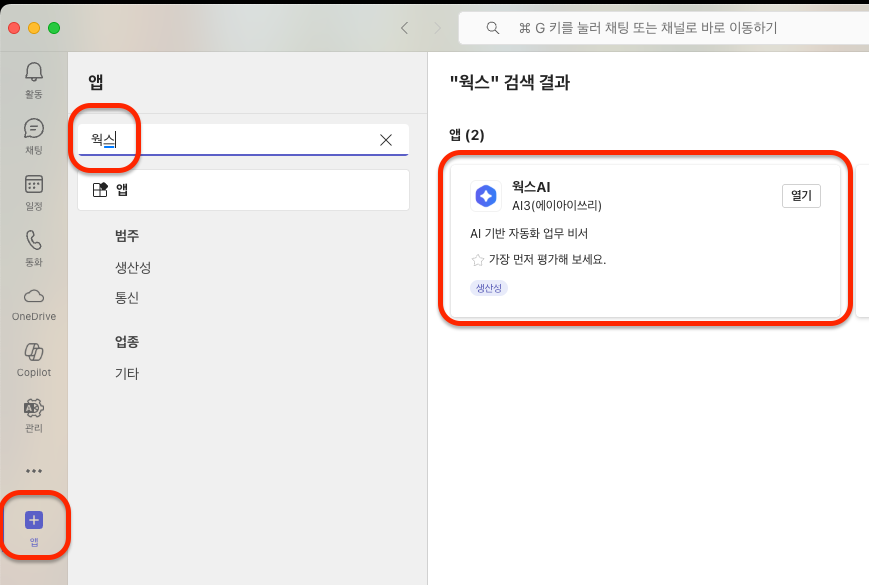Show more apps with ellipsis icon
The height and width of the screenshot is (585, 869).
[x=34, y=471]
